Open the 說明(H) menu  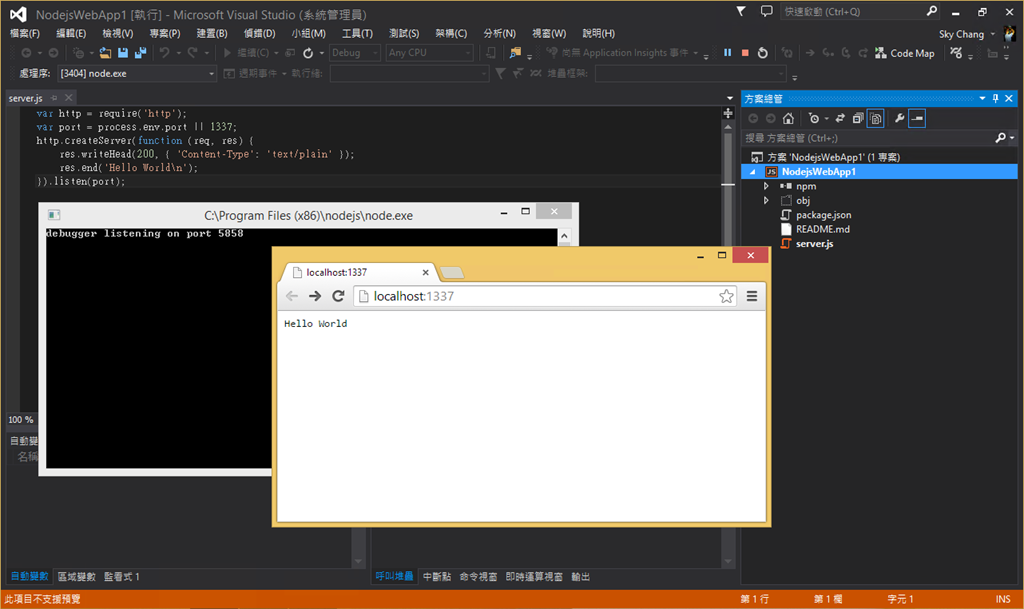coord(598,33)
